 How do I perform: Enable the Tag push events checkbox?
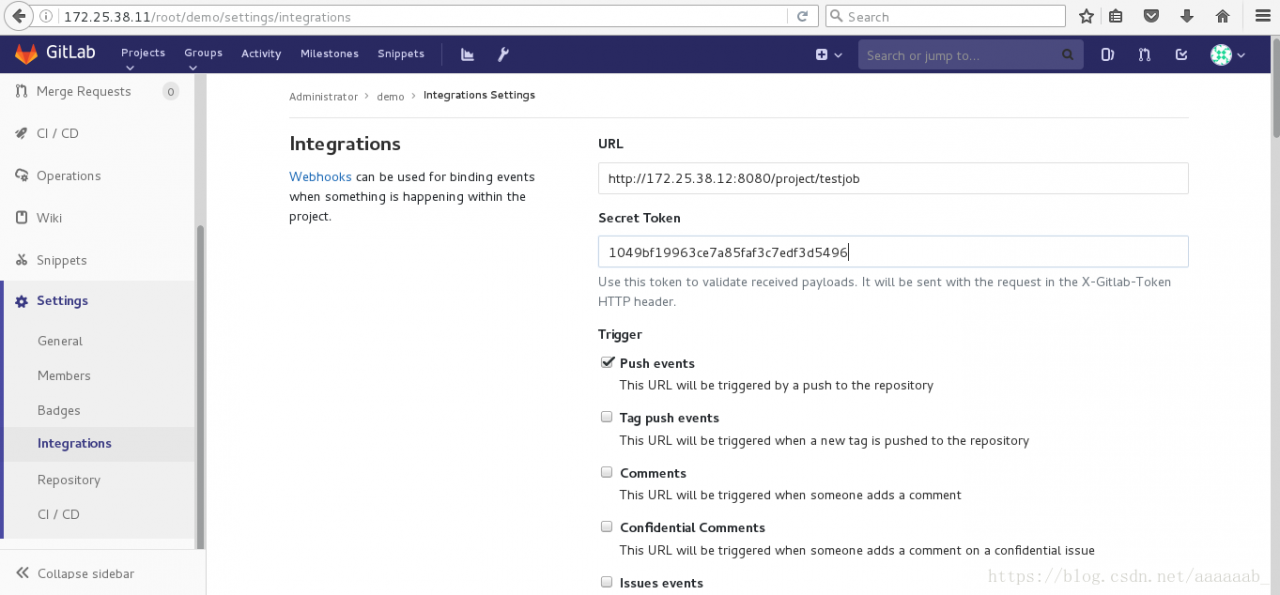(x=606, y=417)
